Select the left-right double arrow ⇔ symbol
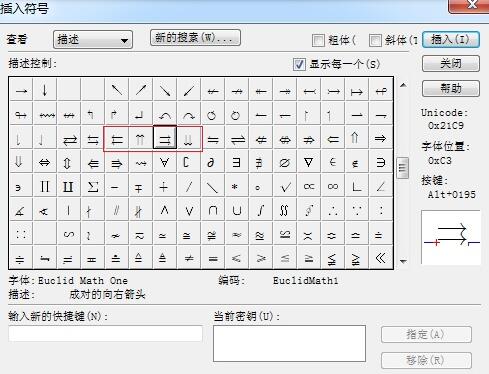 coord(45,162)
